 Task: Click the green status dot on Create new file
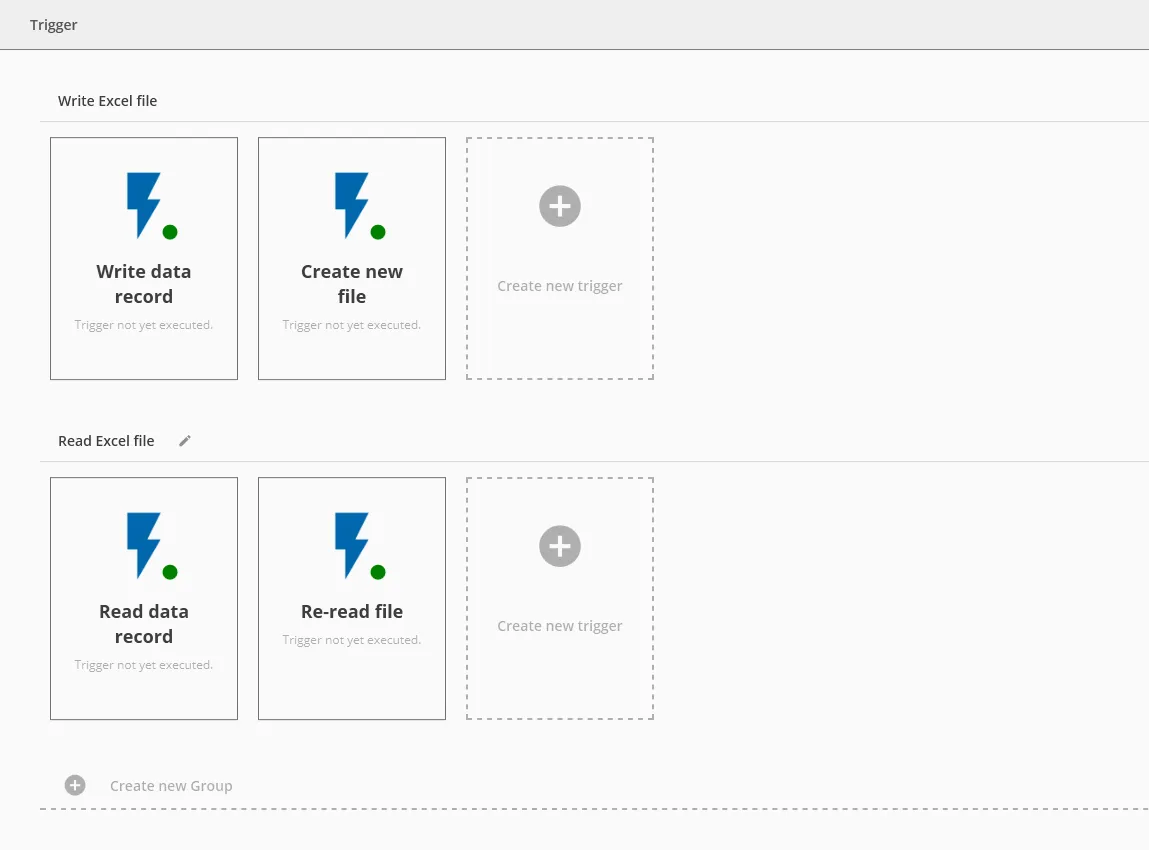coord(378,232)
